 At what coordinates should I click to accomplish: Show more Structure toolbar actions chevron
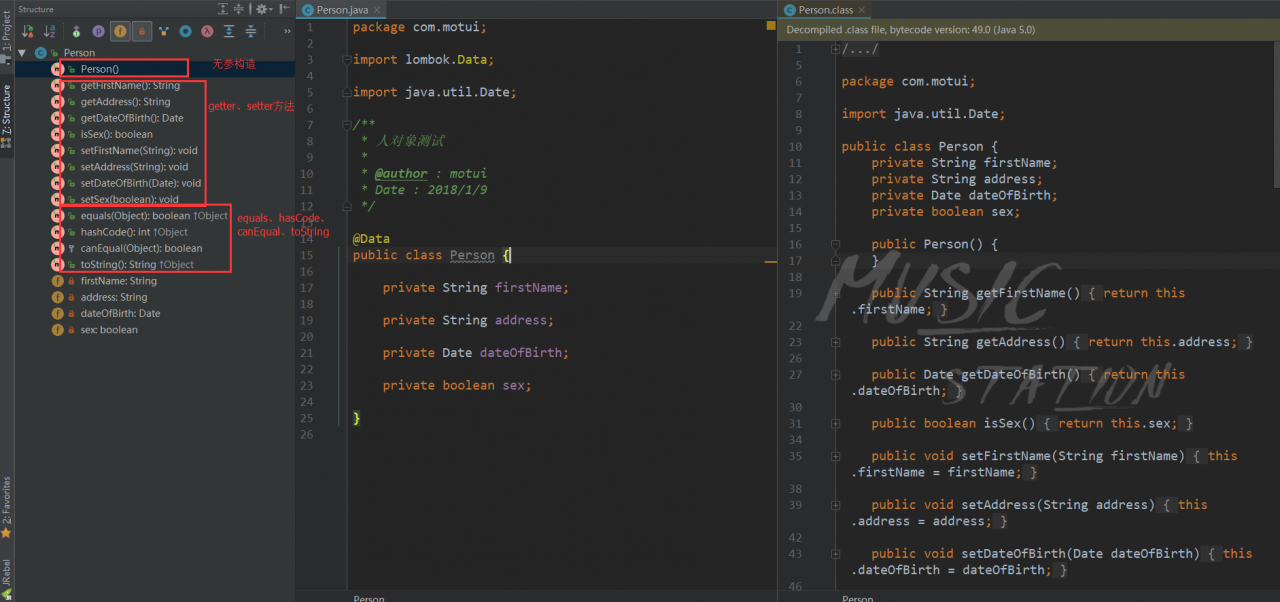click(x=287, y=32)
